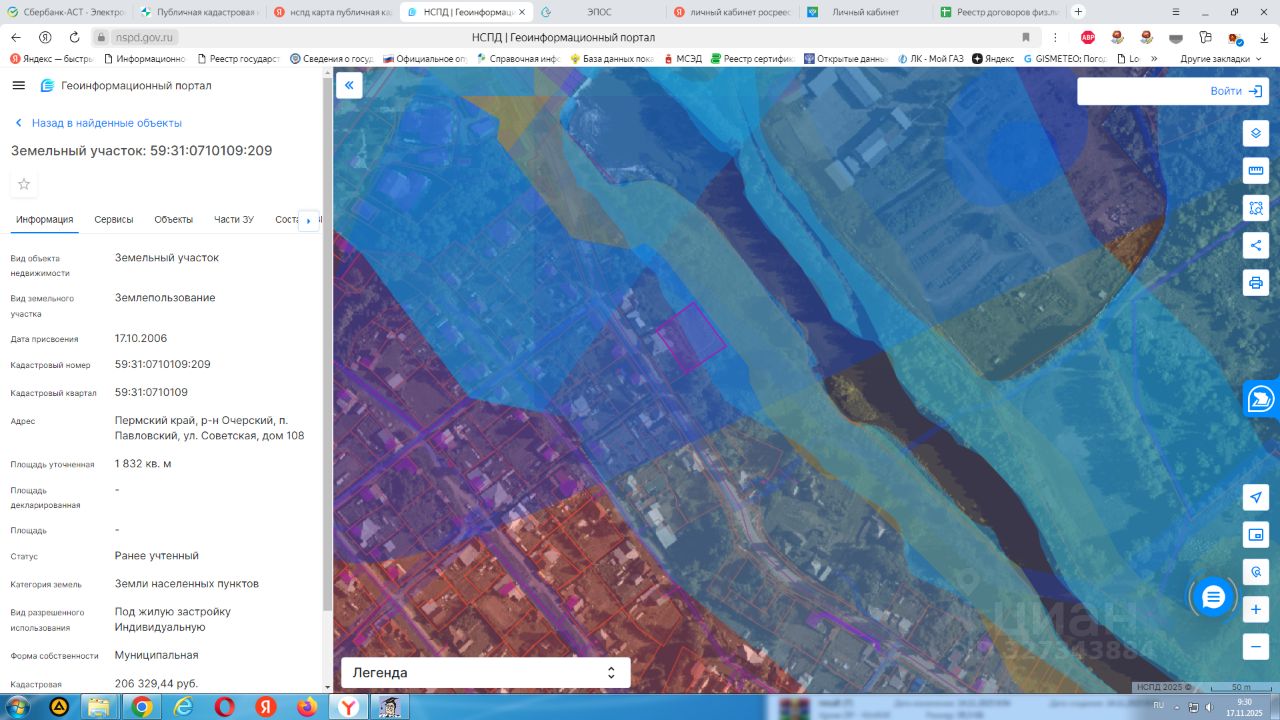
Task: Bookmark this page in address bar
Action: [x=1026, y=37]
